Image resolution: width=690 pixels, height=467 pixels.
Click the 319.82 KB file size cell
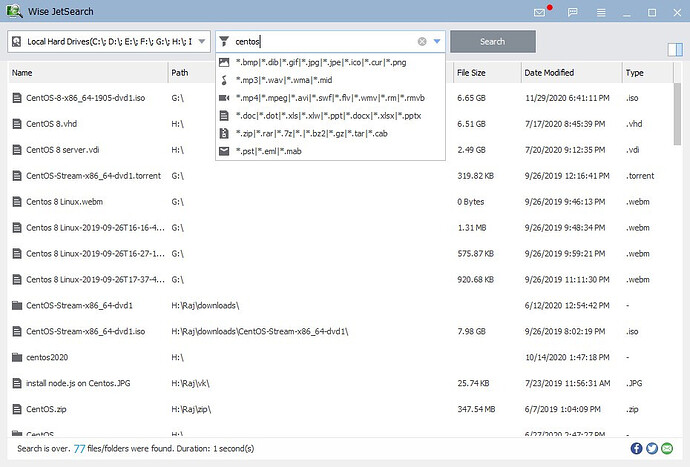click(475, 176)
